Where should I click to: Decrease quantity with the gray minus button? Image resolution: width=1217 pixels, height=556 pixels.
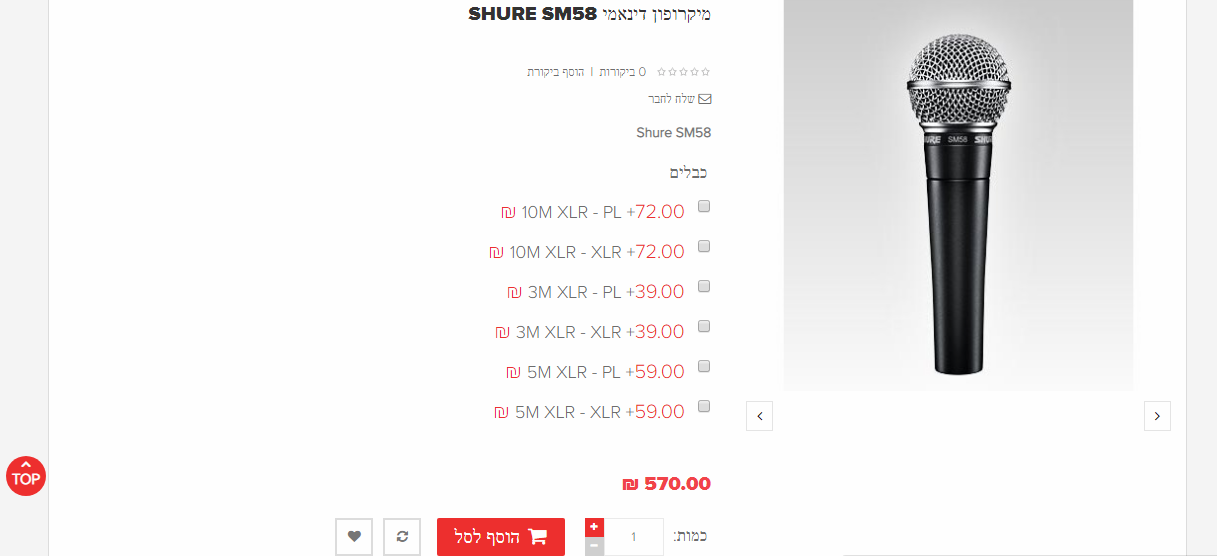click(x=594, y=546)
